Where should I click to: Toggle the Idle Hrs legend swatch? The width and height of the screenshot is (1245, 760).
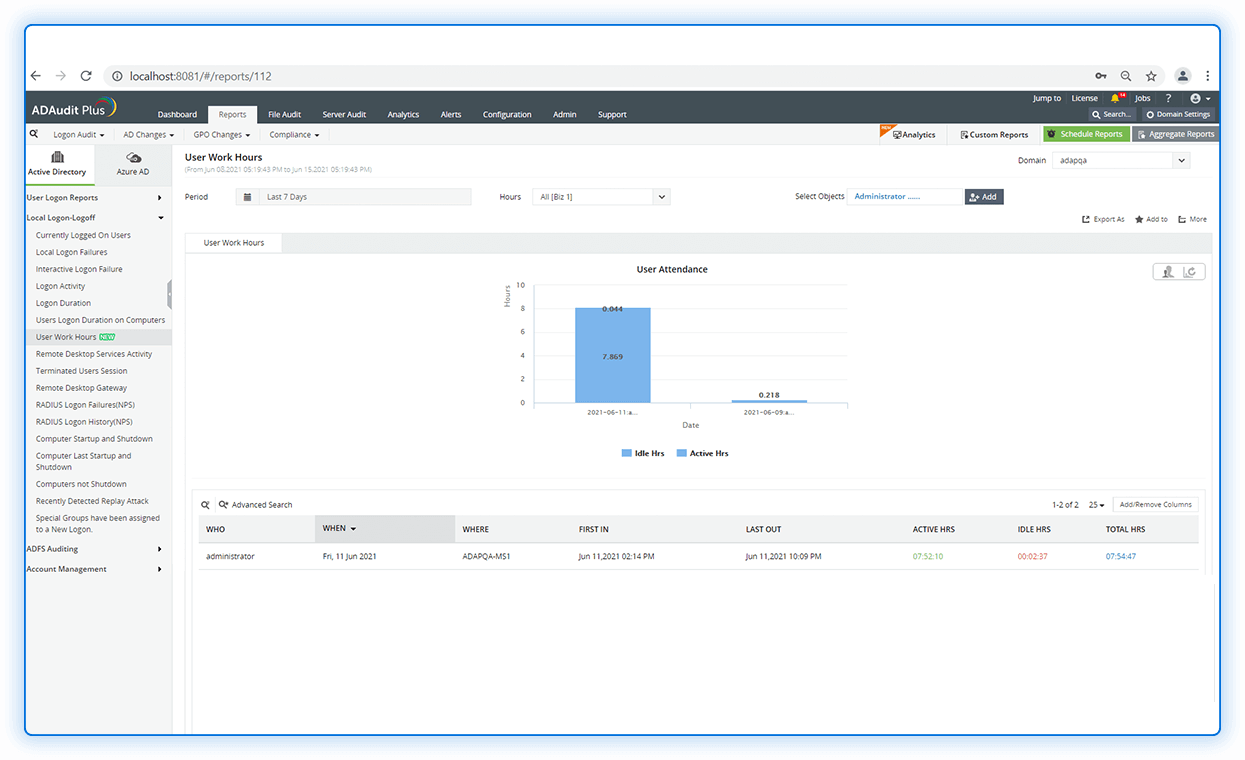click(x=627, y=453)
